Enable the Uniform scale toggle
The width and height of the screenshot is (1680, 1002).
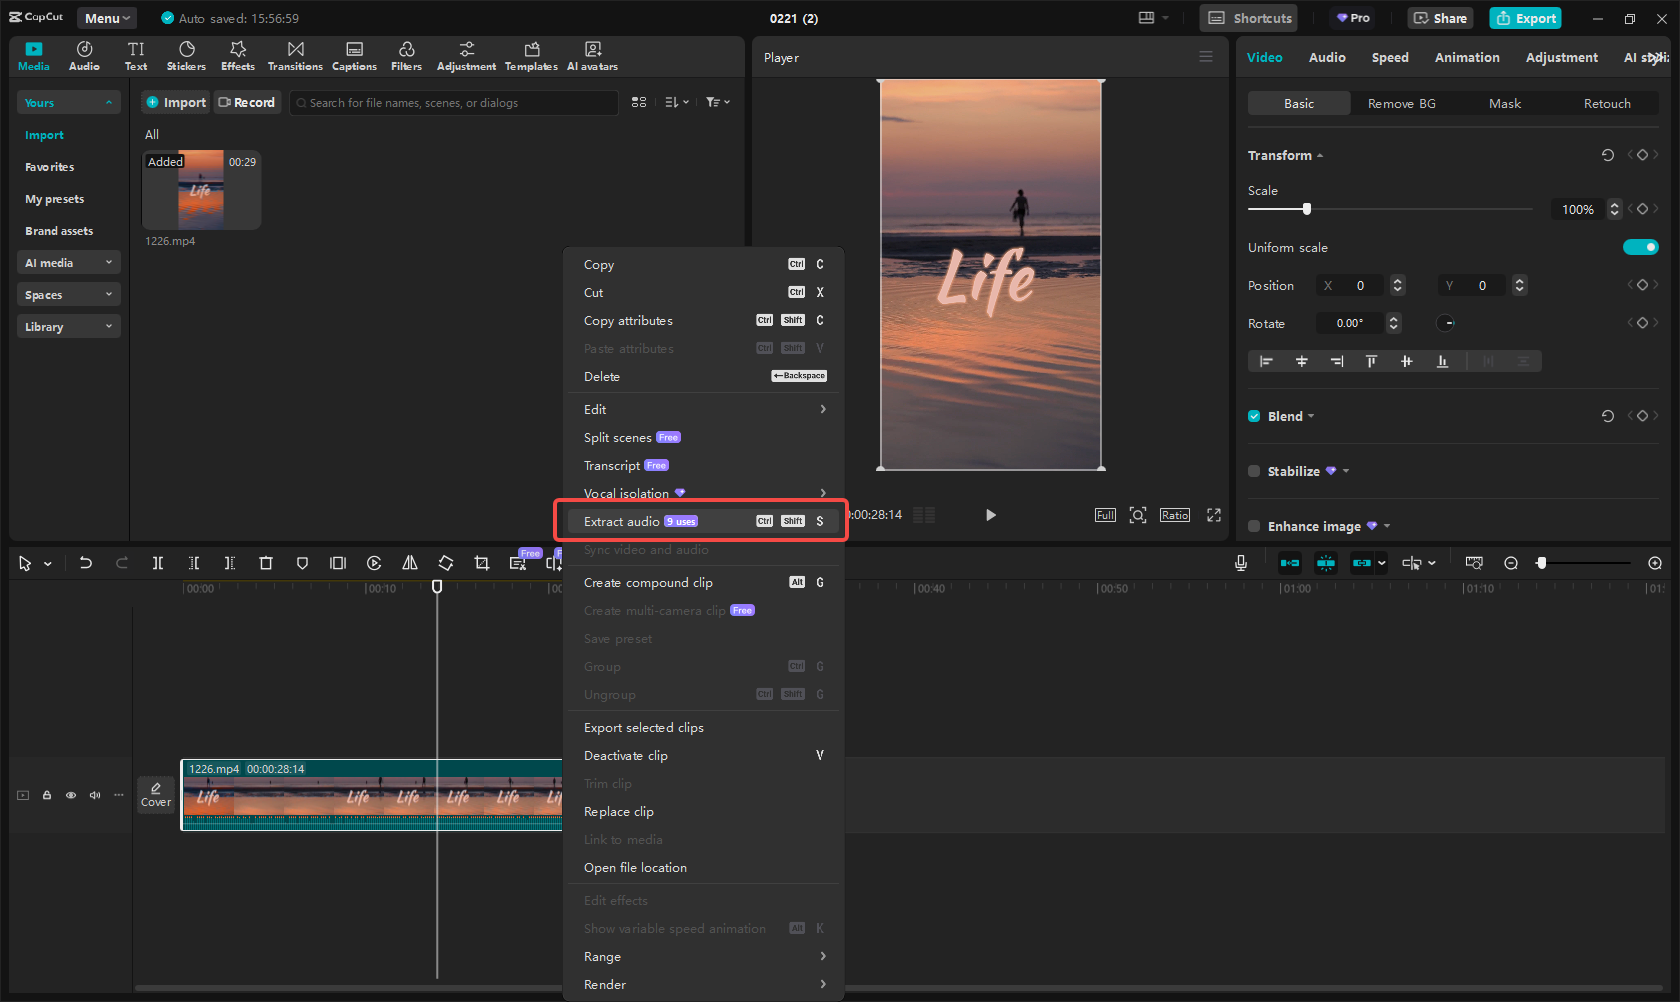click(x=1641, y=247)
